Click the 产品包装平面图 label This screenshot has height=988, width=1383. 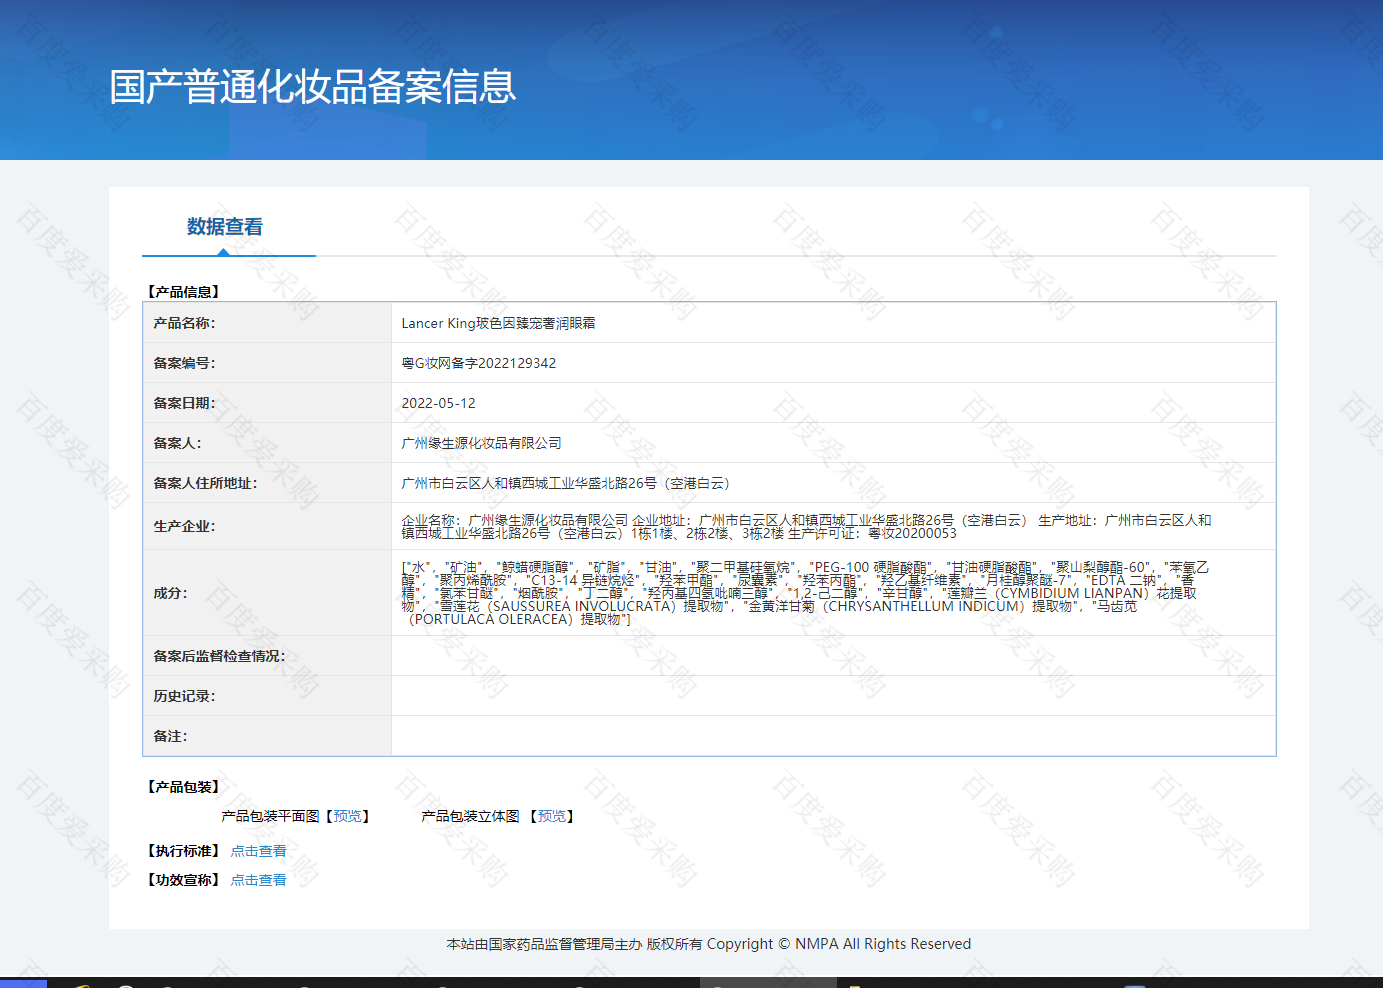pyautogui.click(x=270, y=816)
